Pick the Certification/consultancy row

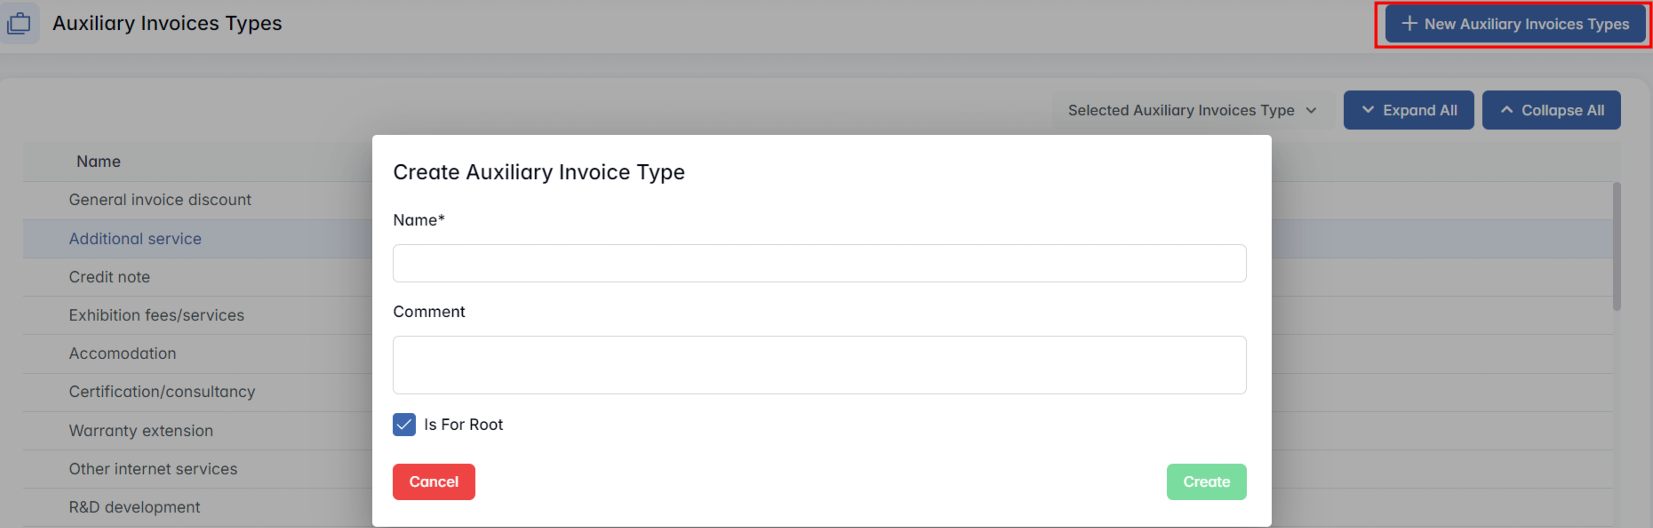(162, 392)
